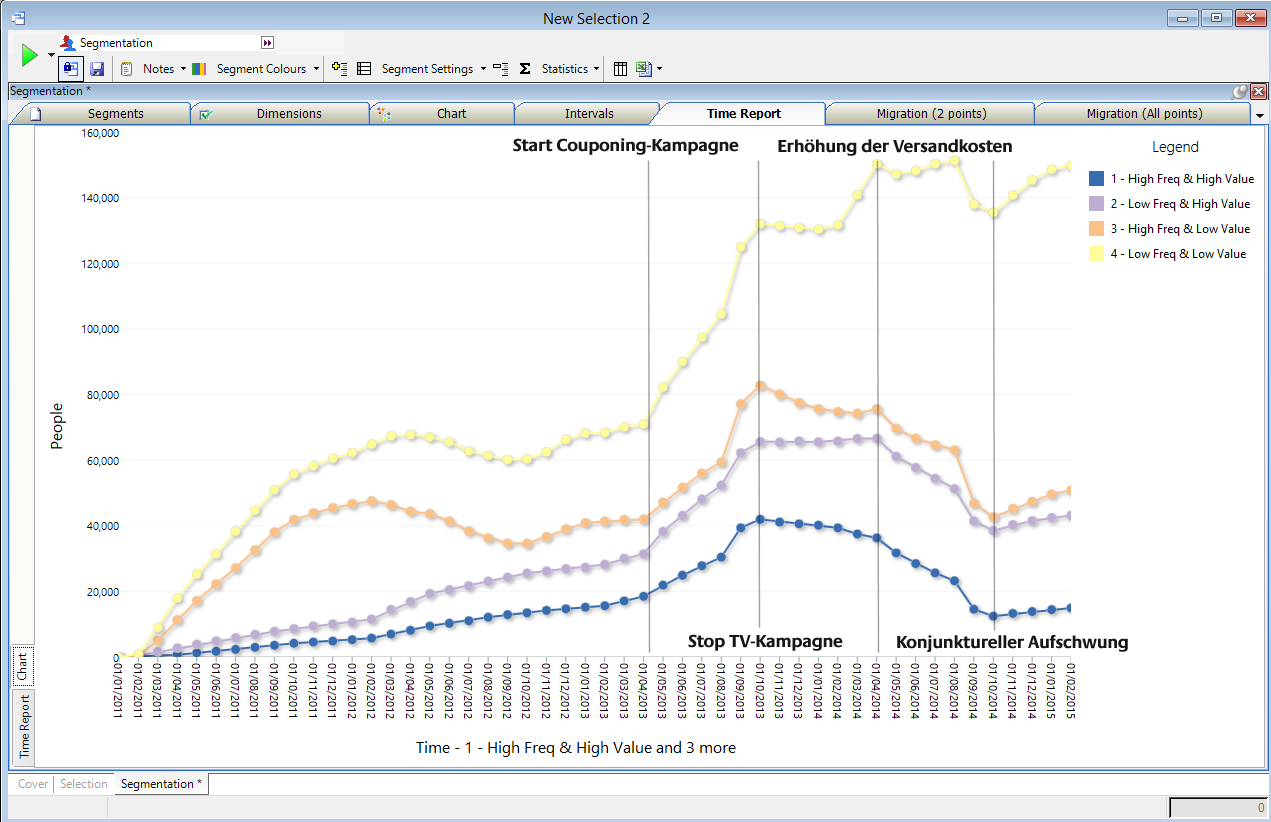Toggle the lock icon in the toolbar
Viewport: 1271px width, 822px height.
pos(70,69)
